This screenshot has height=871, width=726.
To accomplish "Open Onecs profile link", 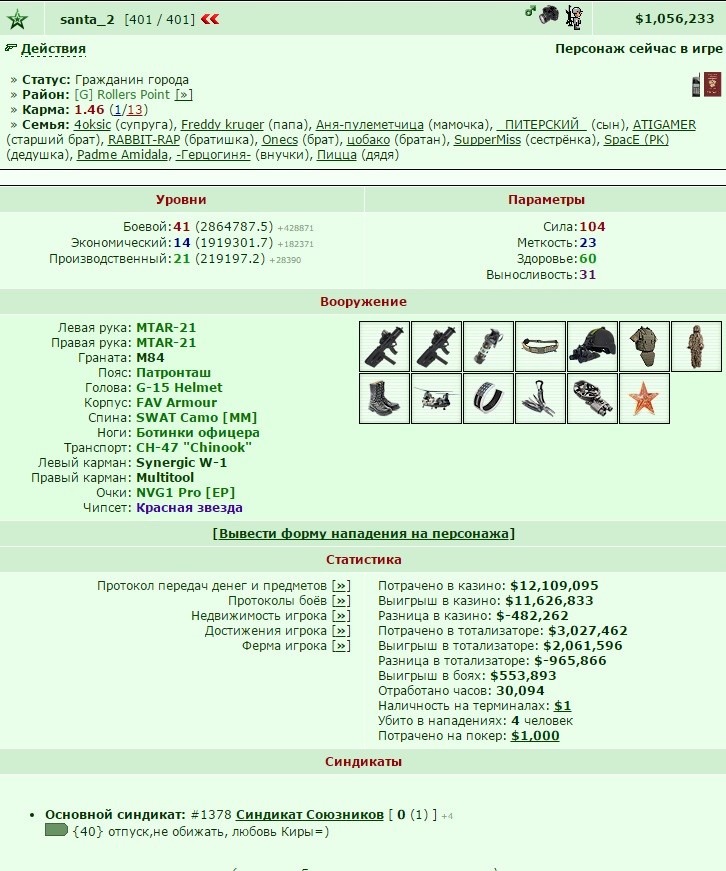I will [x=279, y=139].
